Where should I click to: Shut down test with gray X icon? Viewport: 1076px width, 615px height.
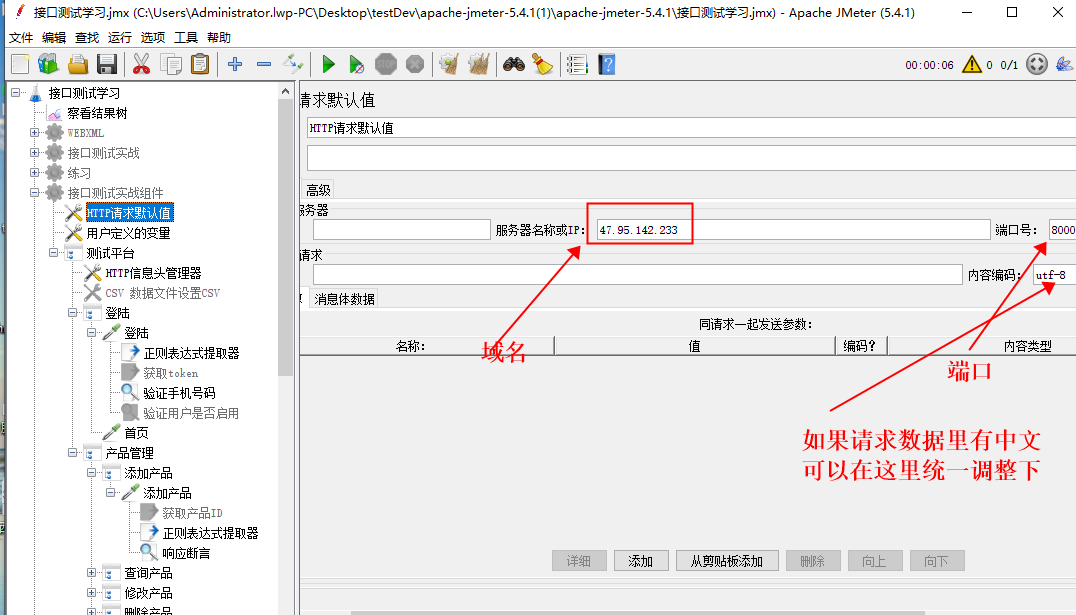pos(414,65)
